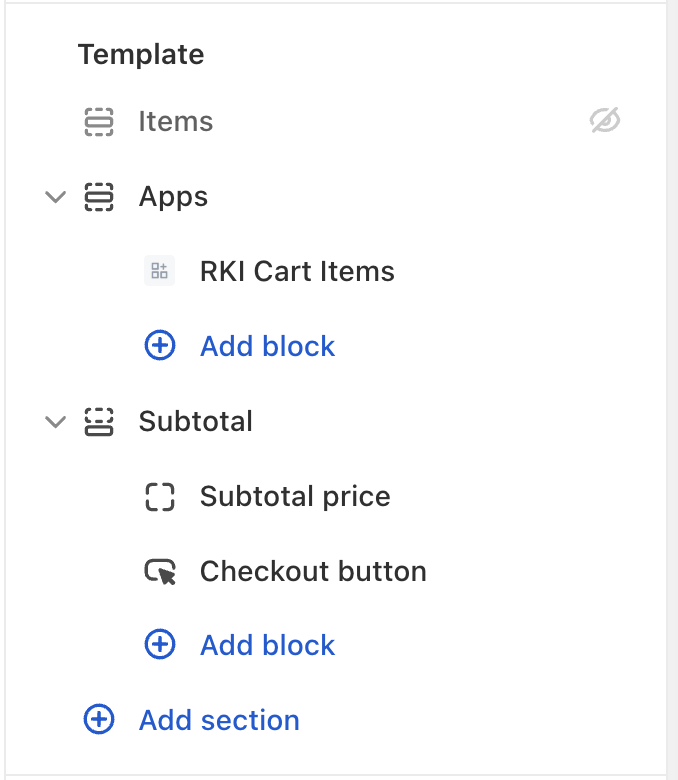Open the RKI Cart Items block
The image size is (678, 780).
point(297,271)
